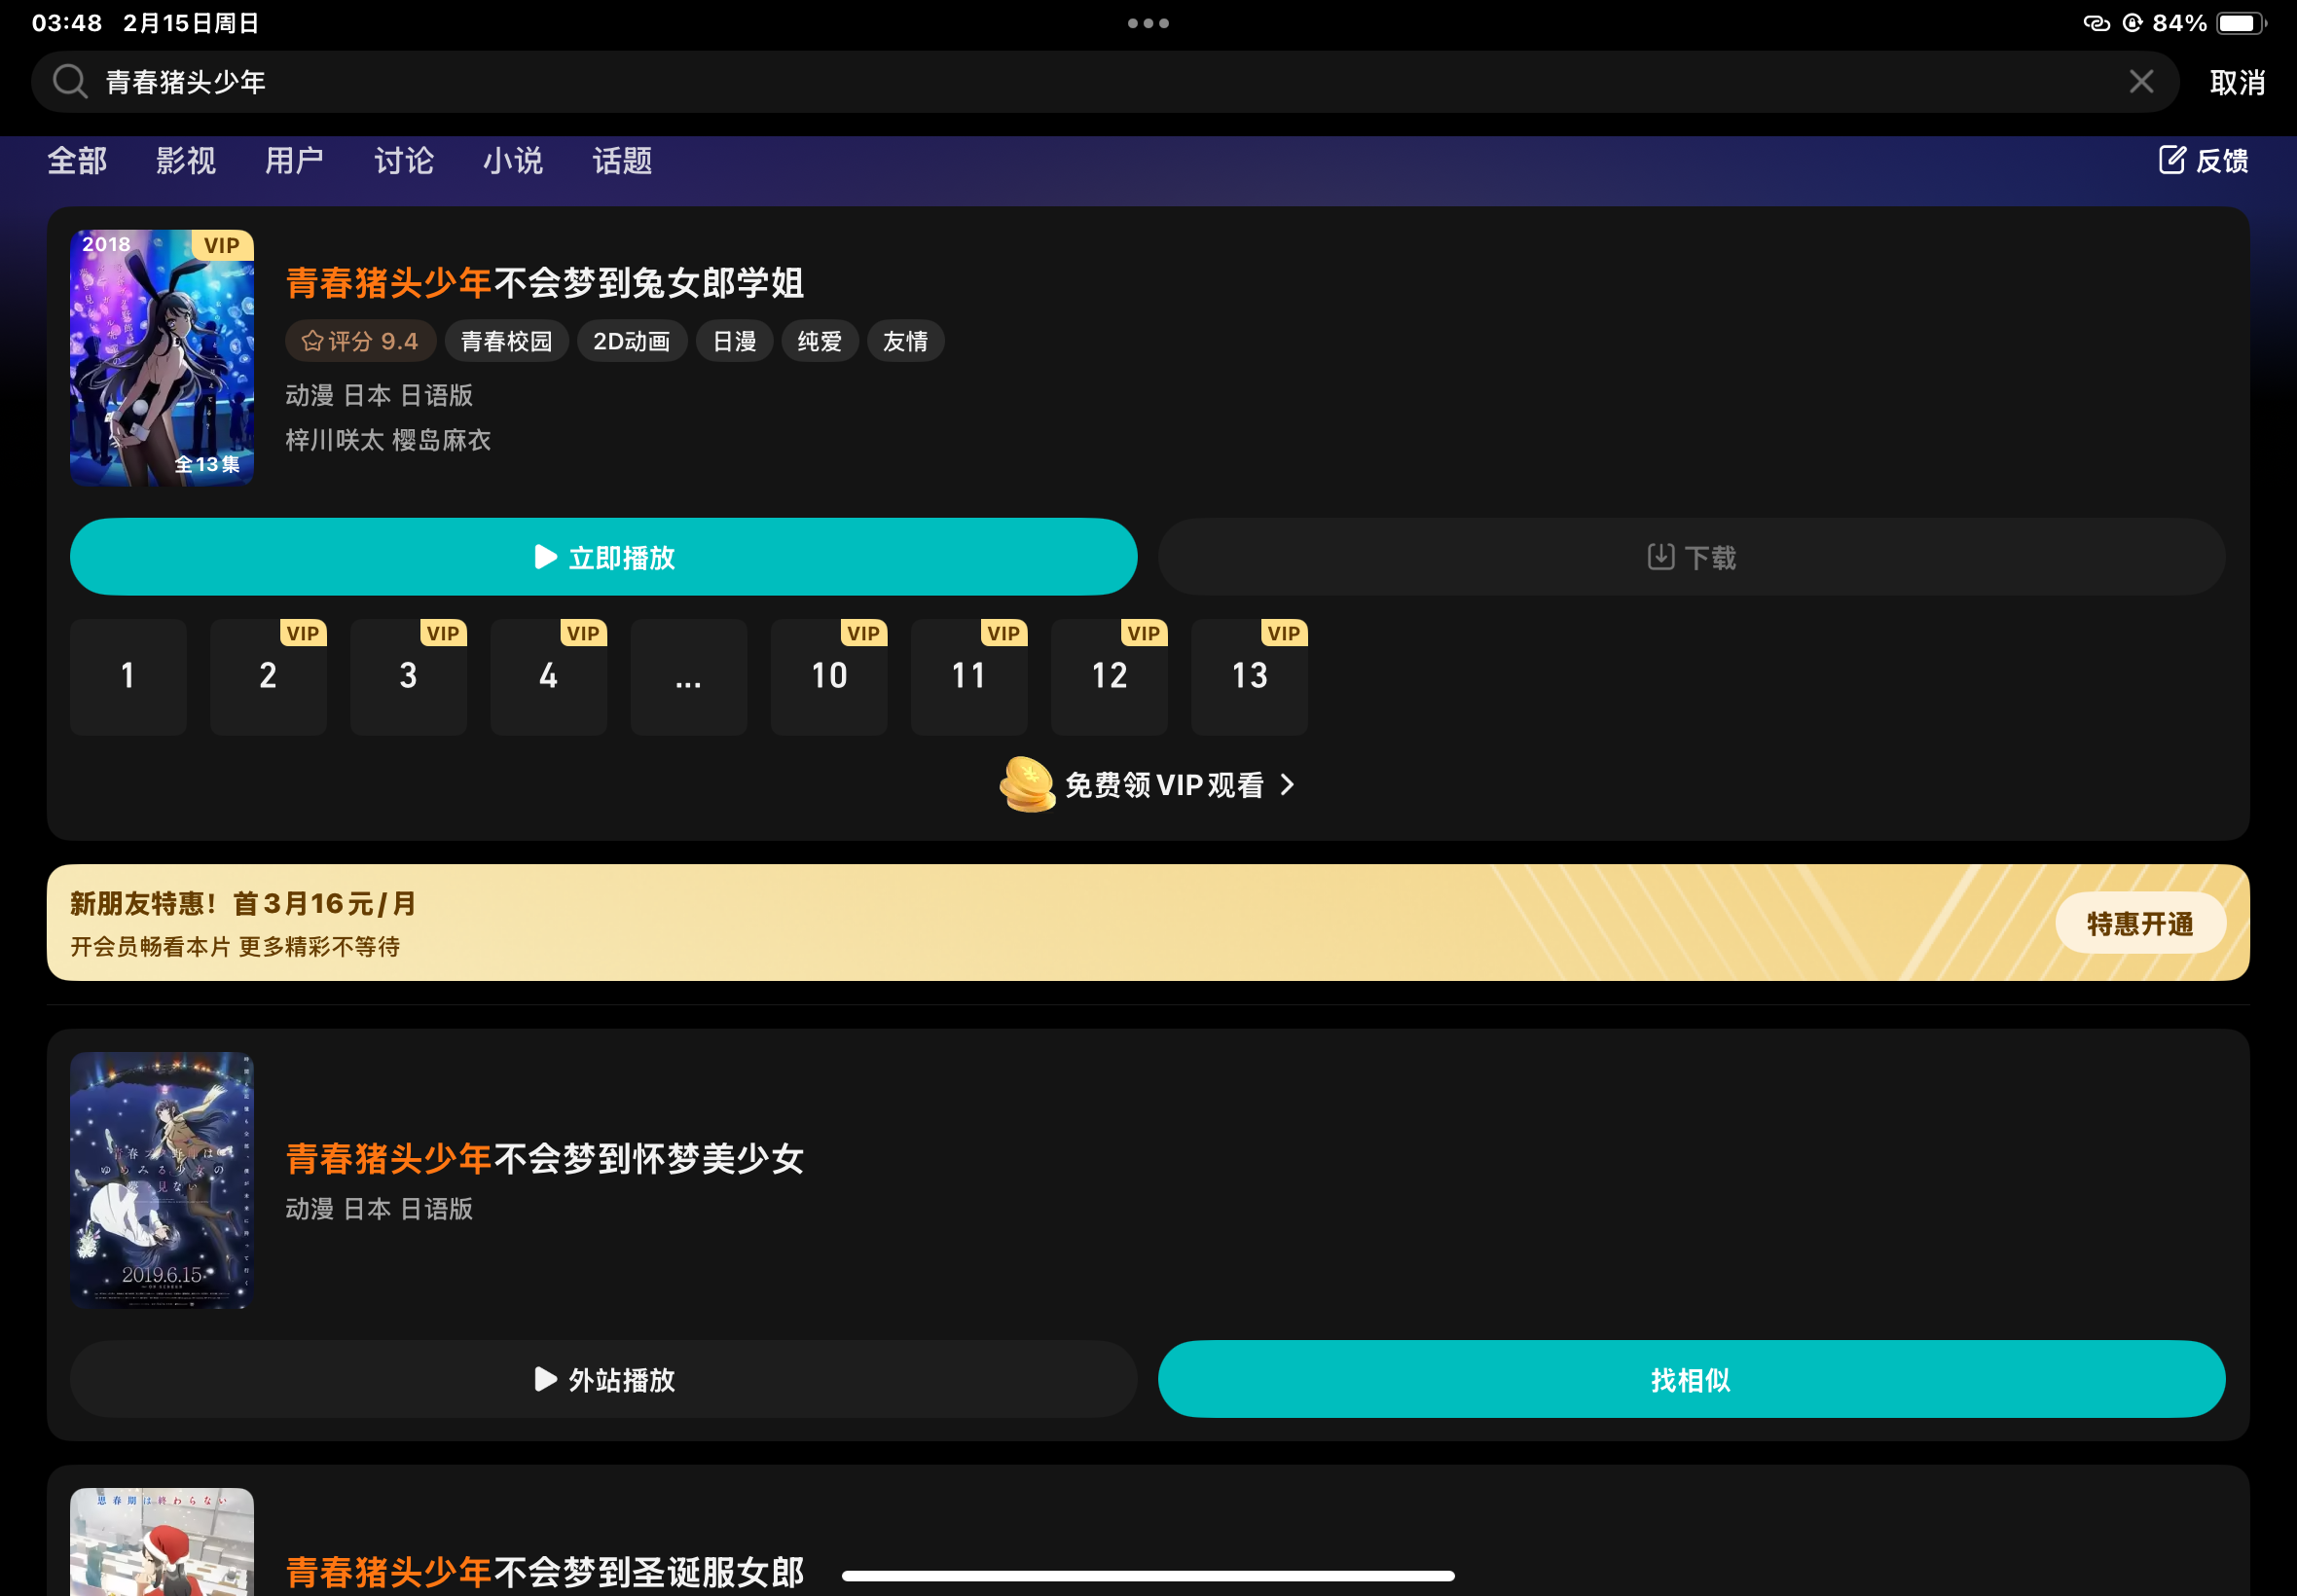Image resolution: width=2297 pixels, height=1596 pixels.
Task: Tap the gold coins icon for free VIP
Action: tap(1027, 785)
